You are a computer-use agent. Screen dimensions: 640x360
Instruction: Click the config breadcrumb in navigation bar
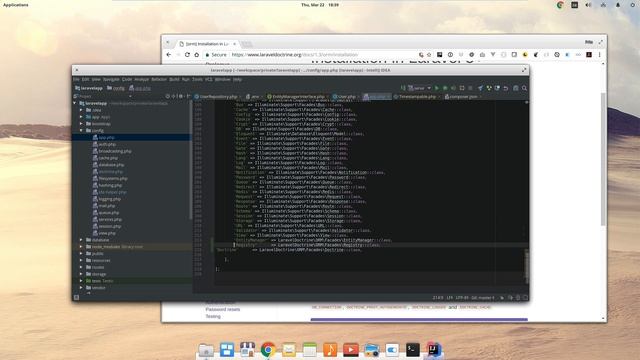click(x=116, y=88)
